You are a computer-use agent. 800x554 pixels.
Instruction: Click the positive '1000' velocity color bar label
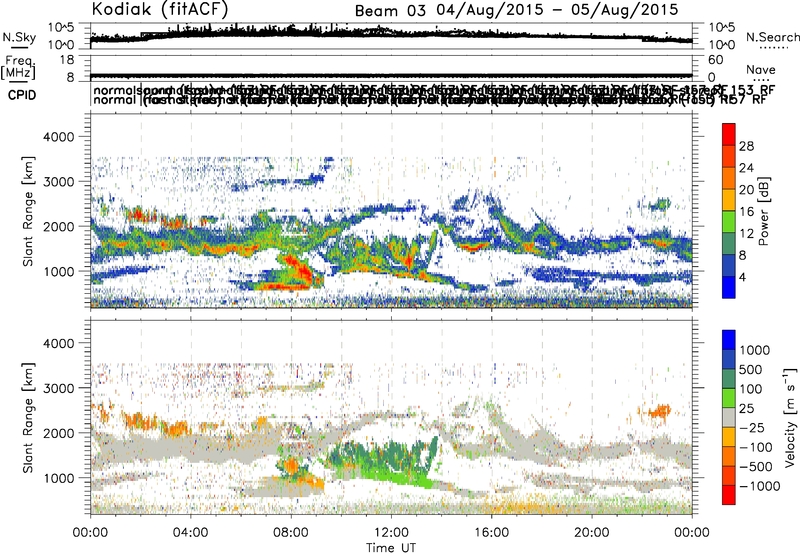(755, 350)
